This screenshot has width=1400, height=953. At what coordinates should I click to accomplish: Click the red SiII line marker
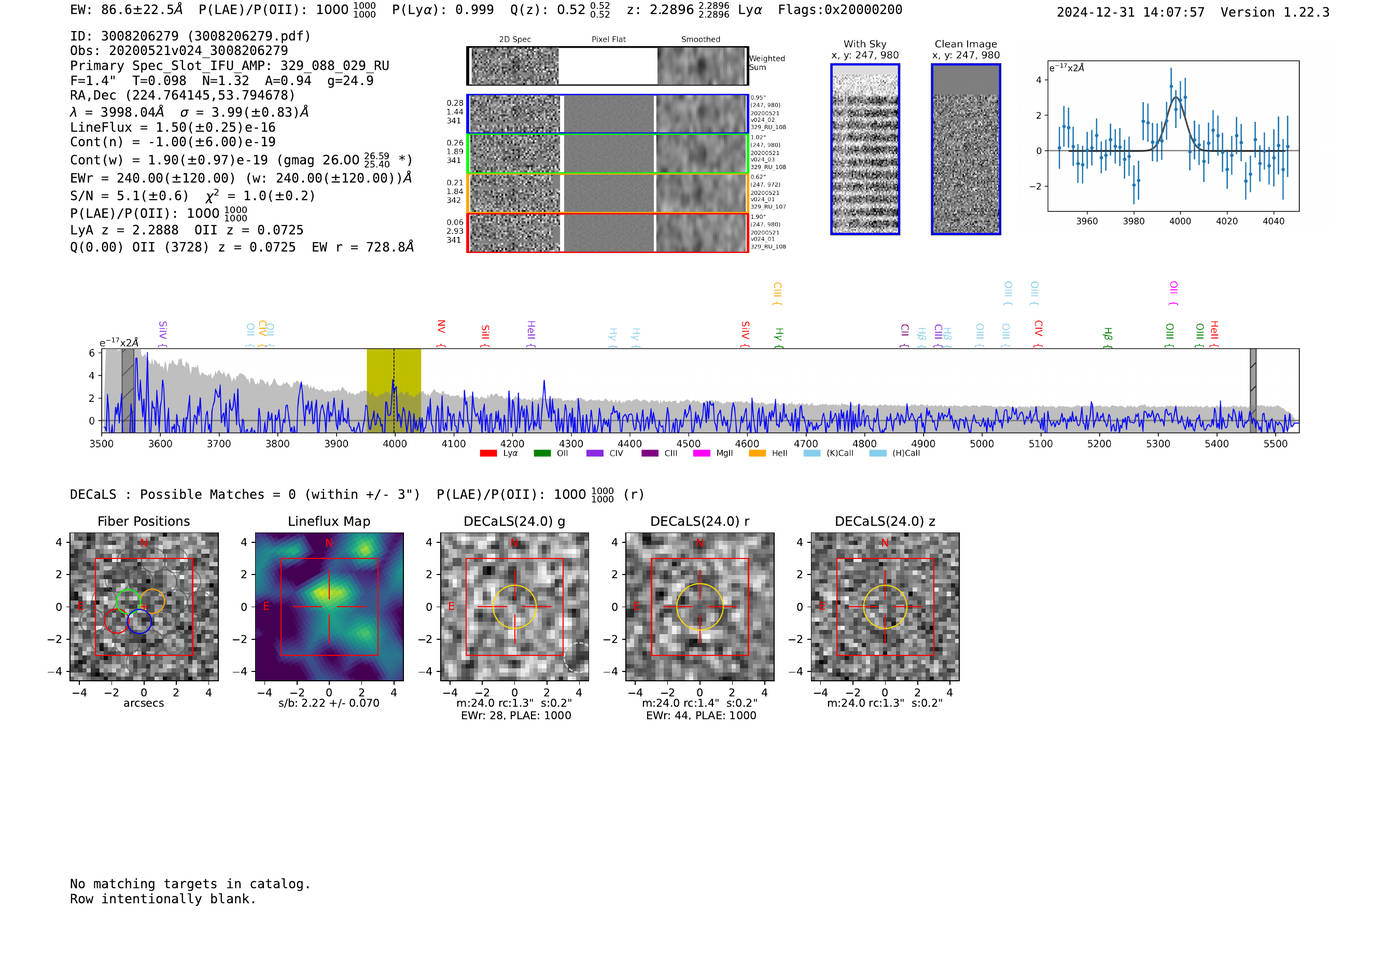(x=485, y=335)
